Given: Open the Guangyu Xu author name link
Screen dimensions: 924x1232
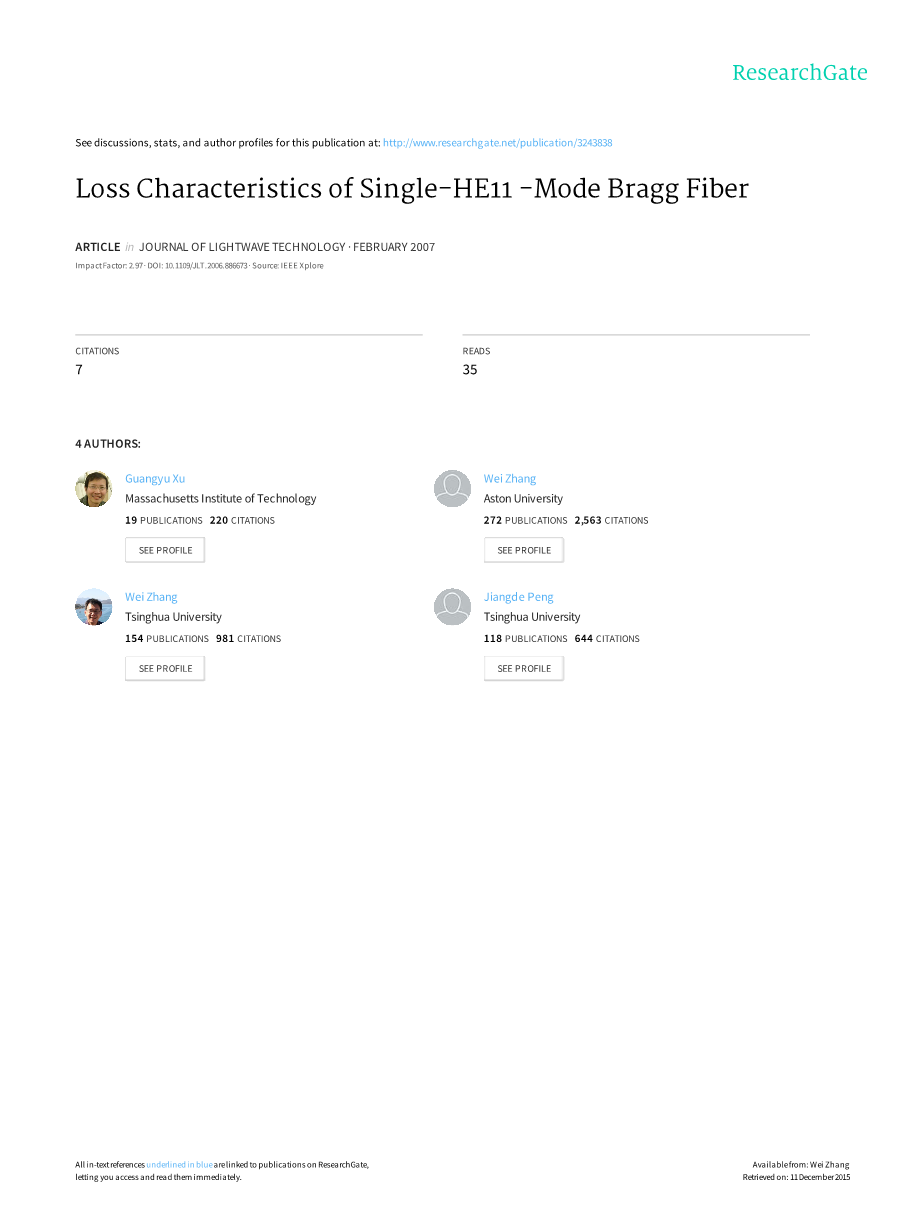Looking at the screenshot, I should tap(155, 479).
